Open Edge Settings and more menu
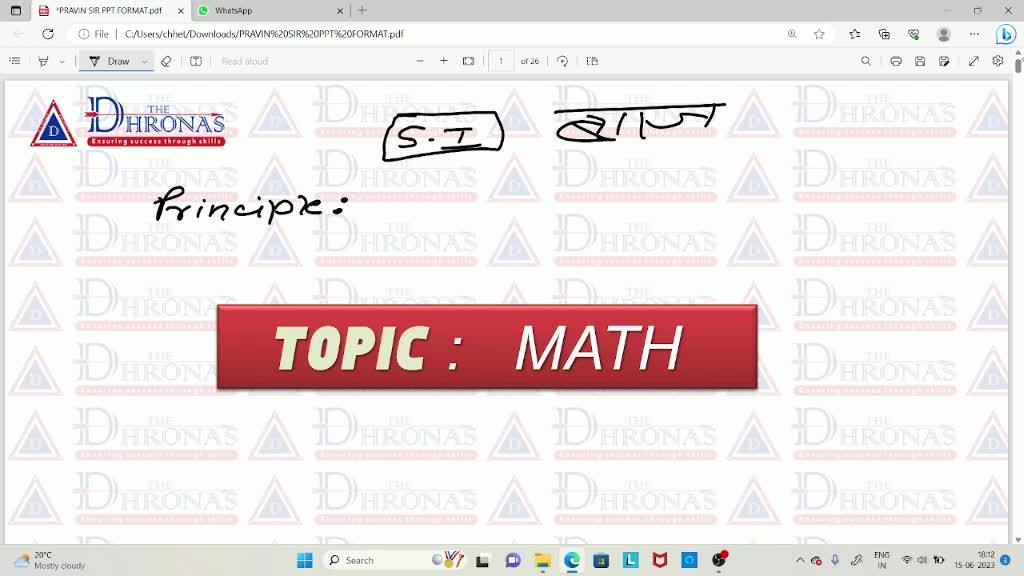Image resolution: width=1024 pixels, height=576 pixels. pos(974,34)
